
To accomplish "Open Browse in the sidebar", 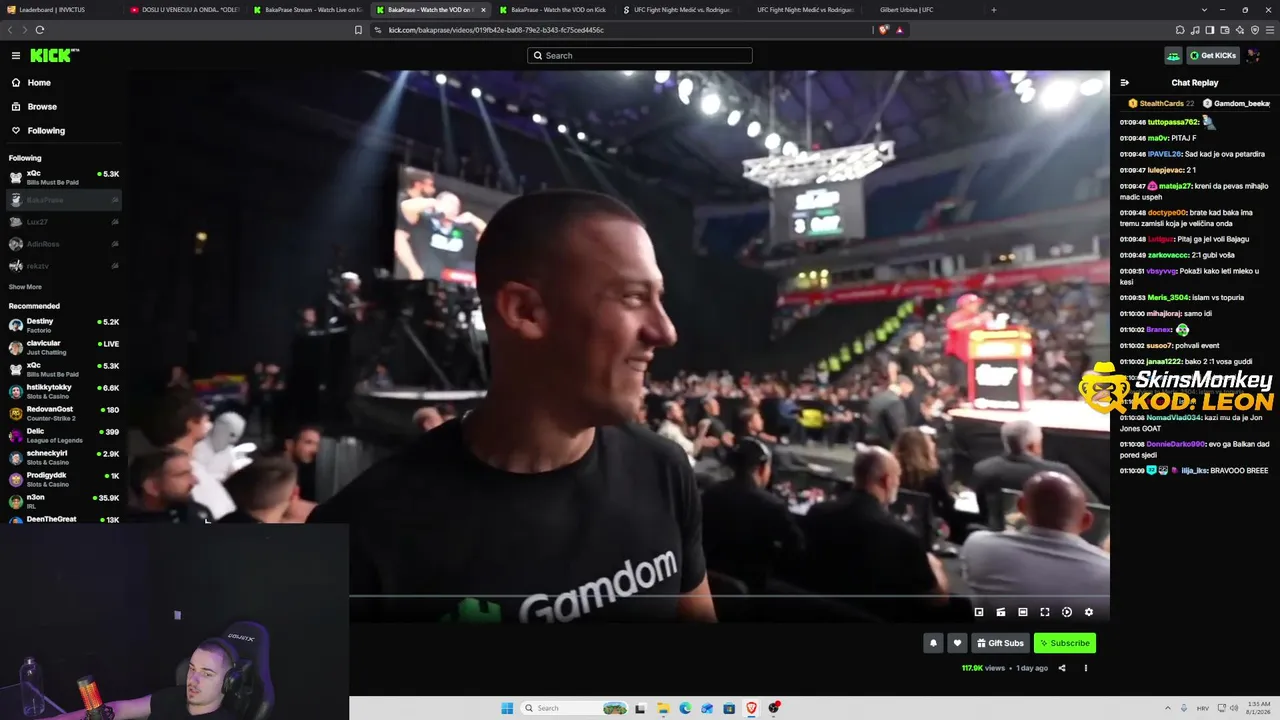I will click(x=42, y=107).
